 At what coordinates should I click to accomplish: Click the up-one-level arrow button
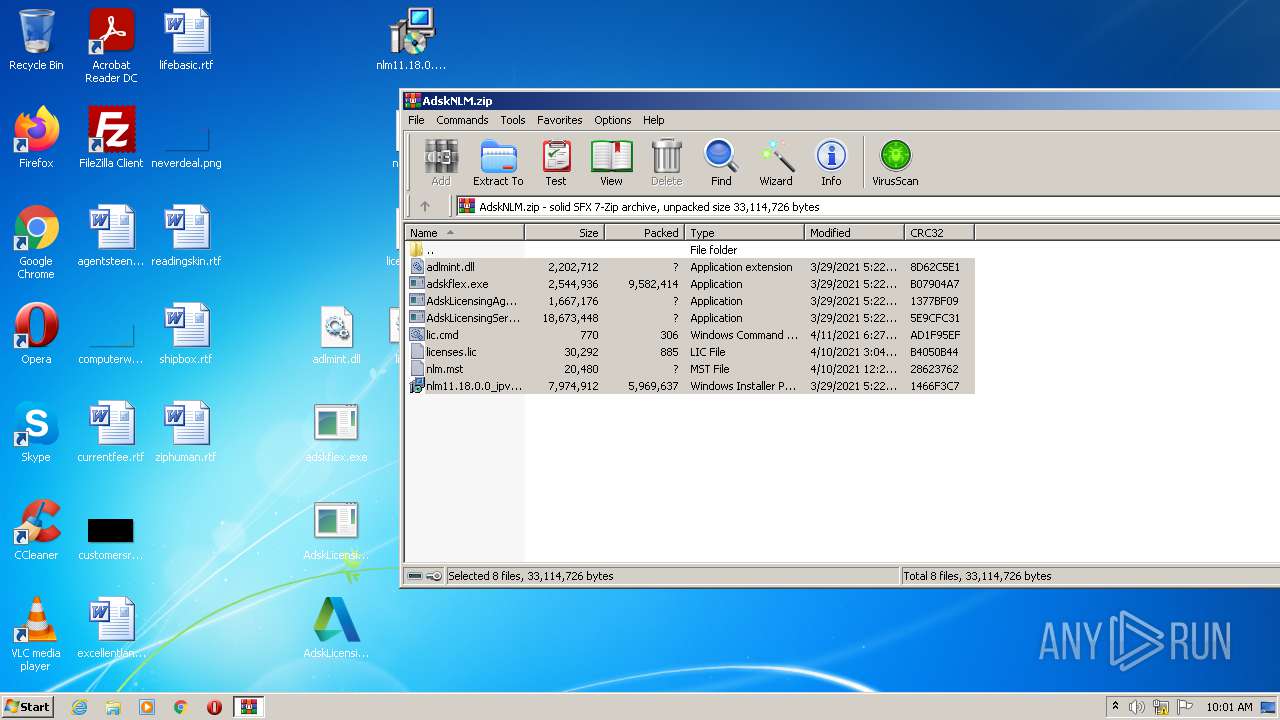[425, 207]
